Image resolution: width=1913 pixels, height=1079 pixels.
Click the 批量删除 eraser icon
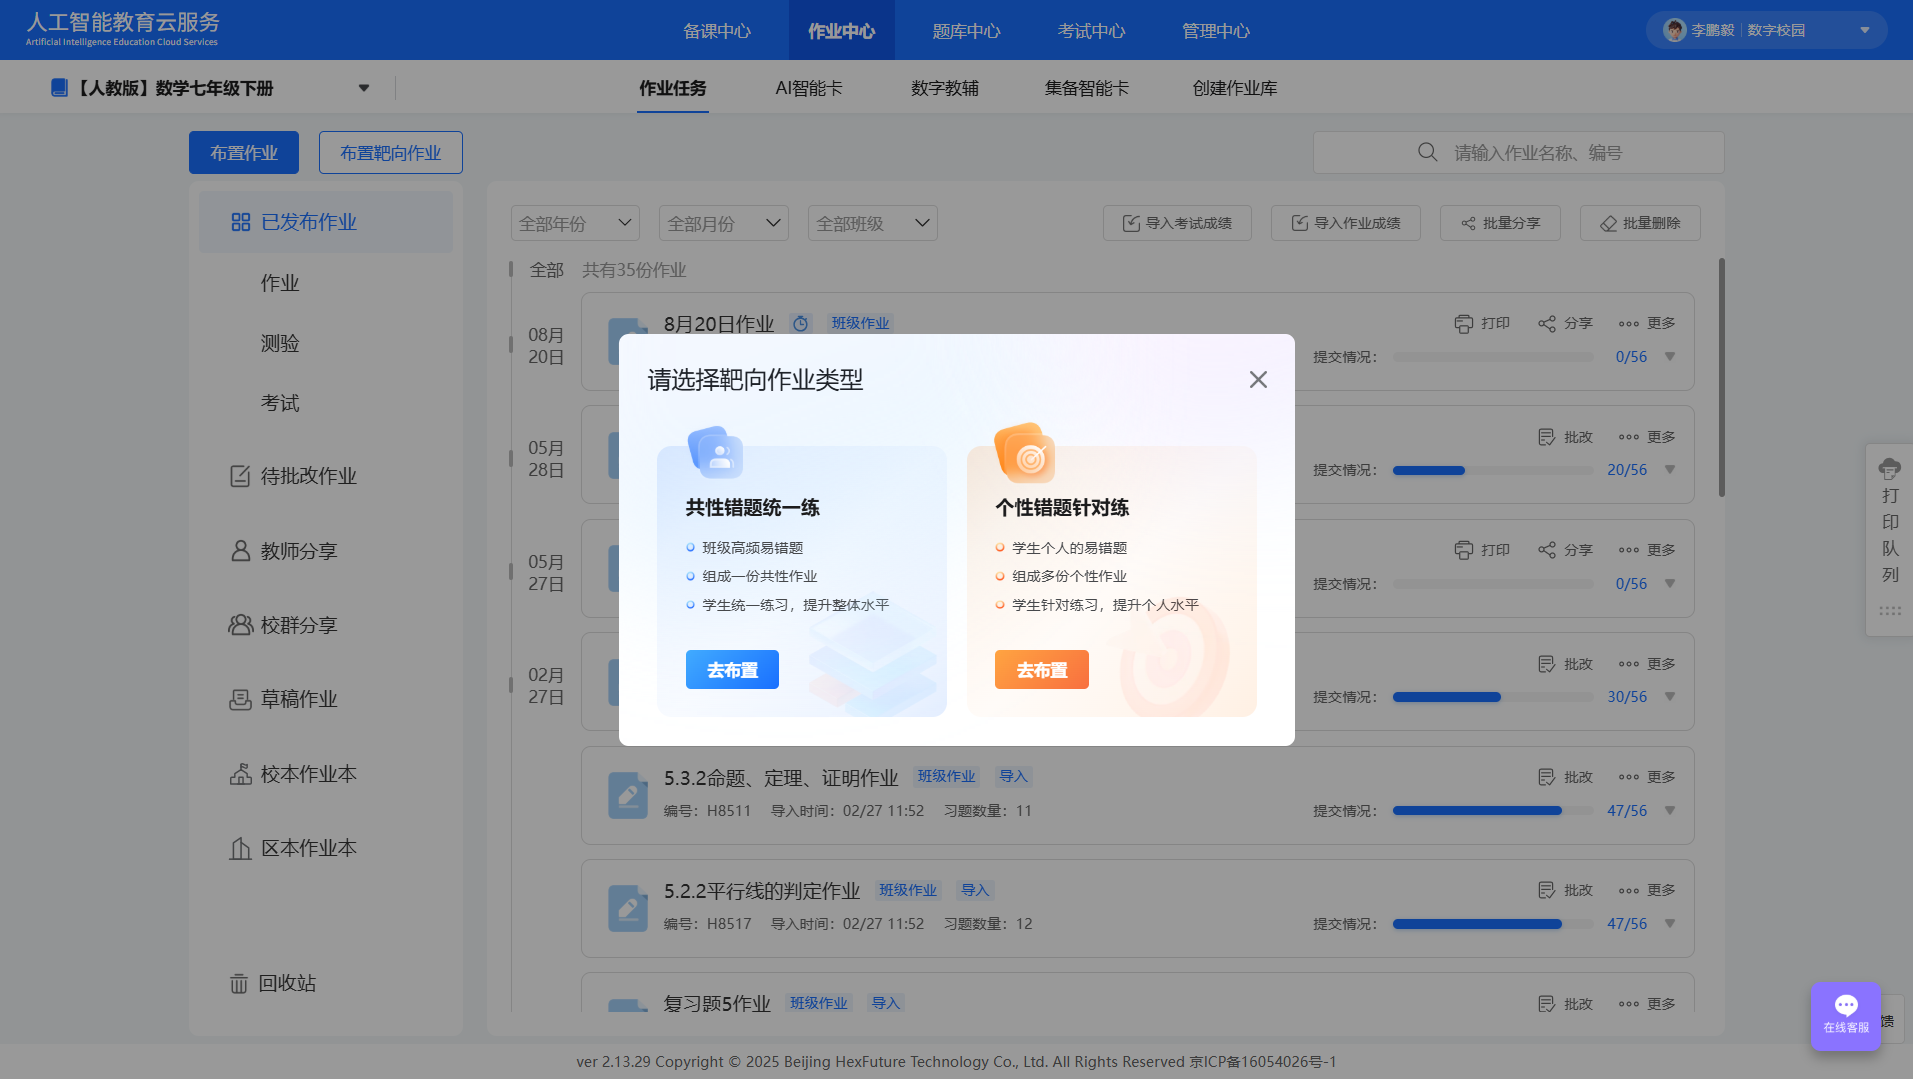tap(1609, 222)
